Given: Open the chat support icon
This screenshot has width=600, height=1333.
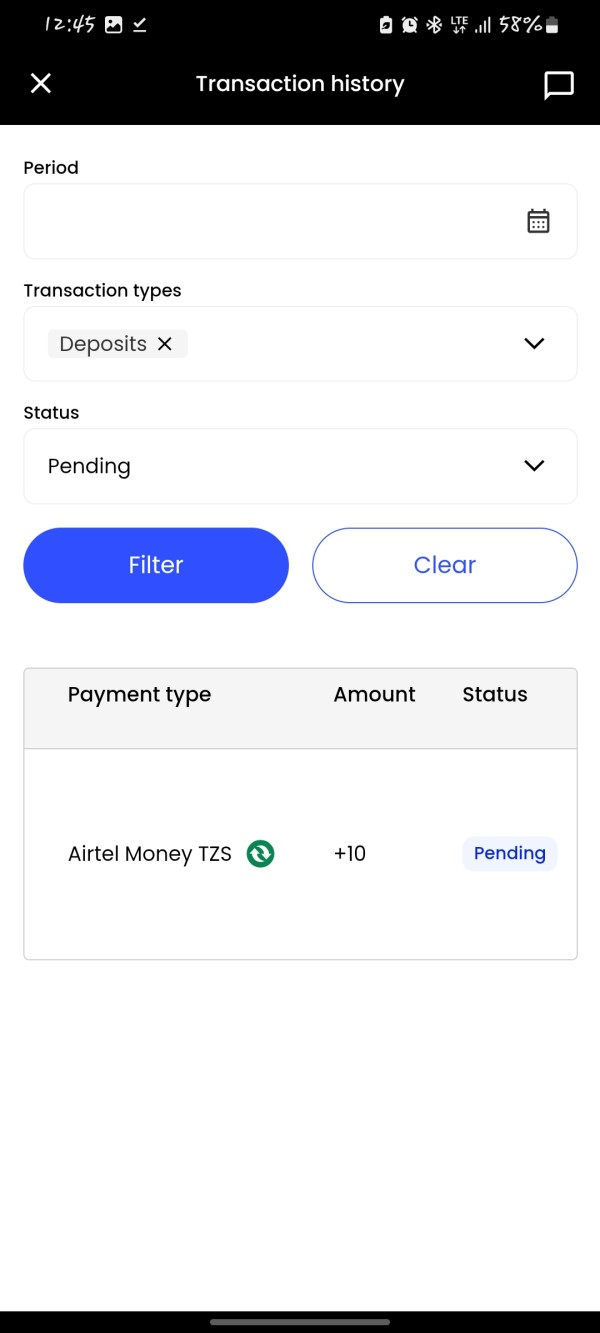Looking at the screenshot, I should [558, 85].
